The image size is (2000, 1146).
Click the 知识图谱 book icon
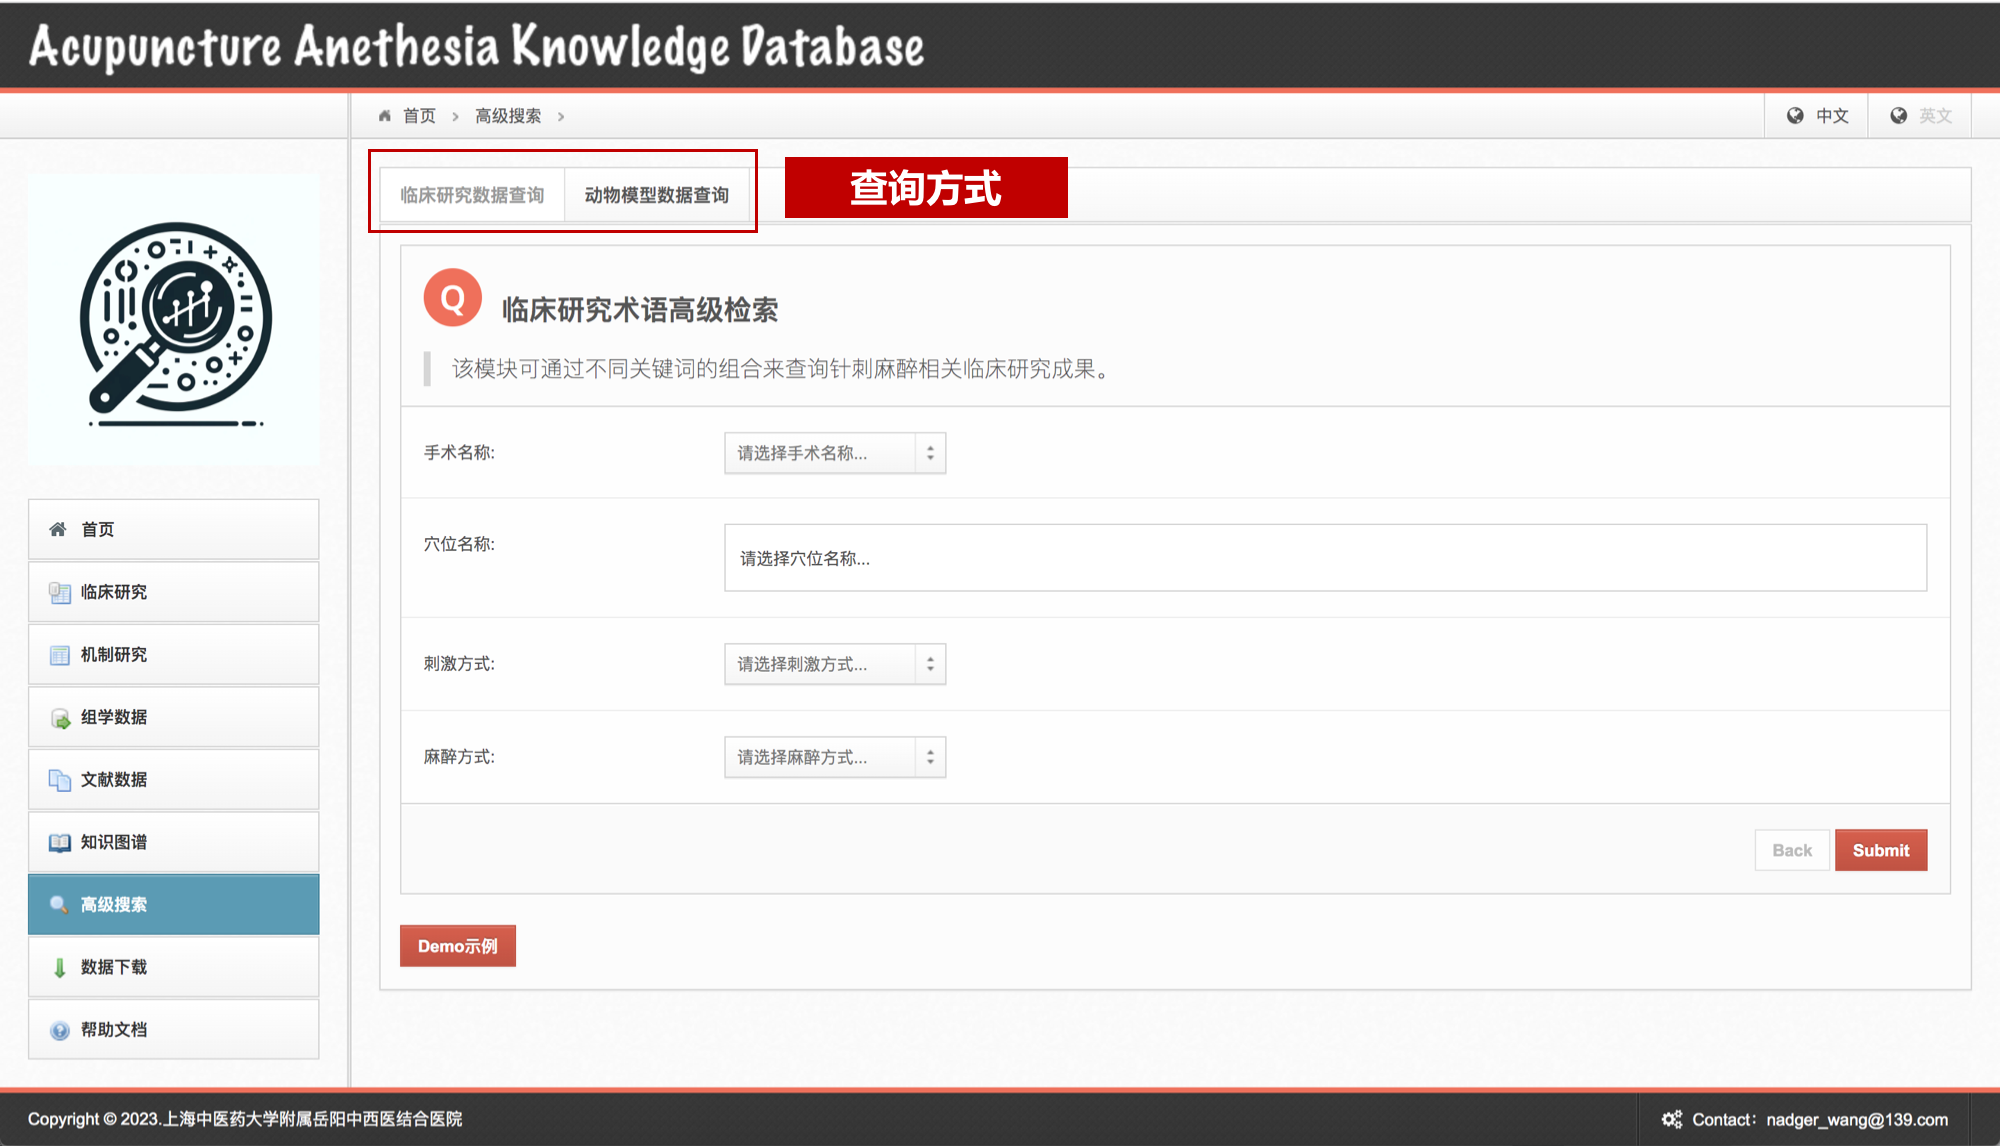(x=60, y=842)
